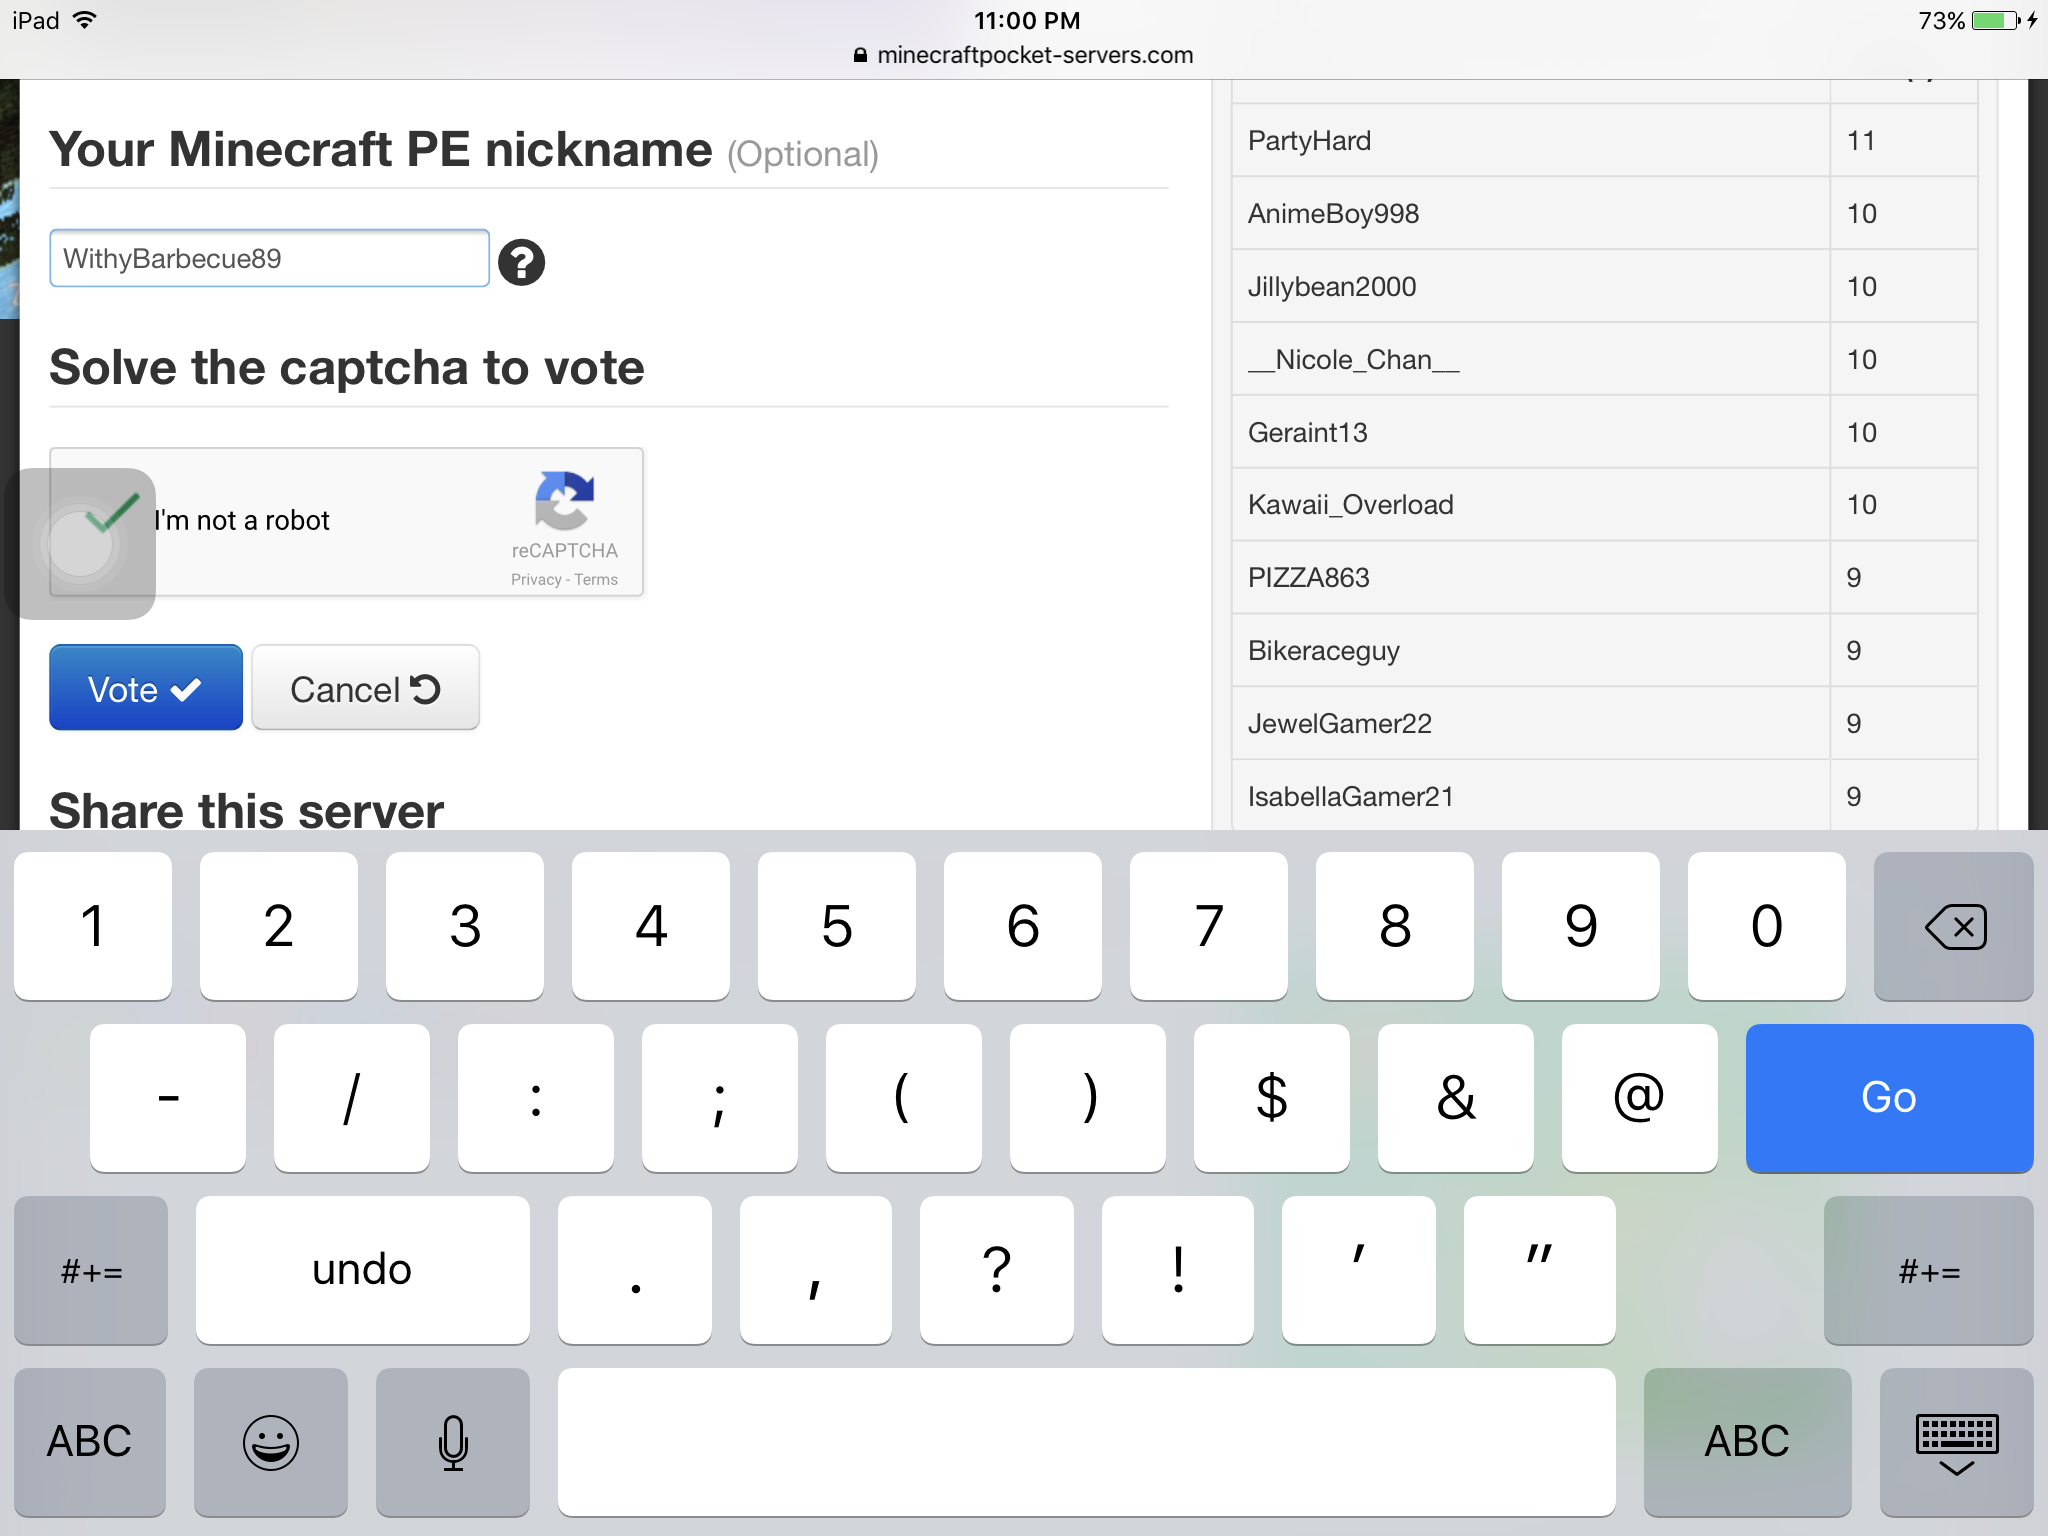Tap the comma key
This screenshot has height=1536, width=2048.
point(816,1270)
